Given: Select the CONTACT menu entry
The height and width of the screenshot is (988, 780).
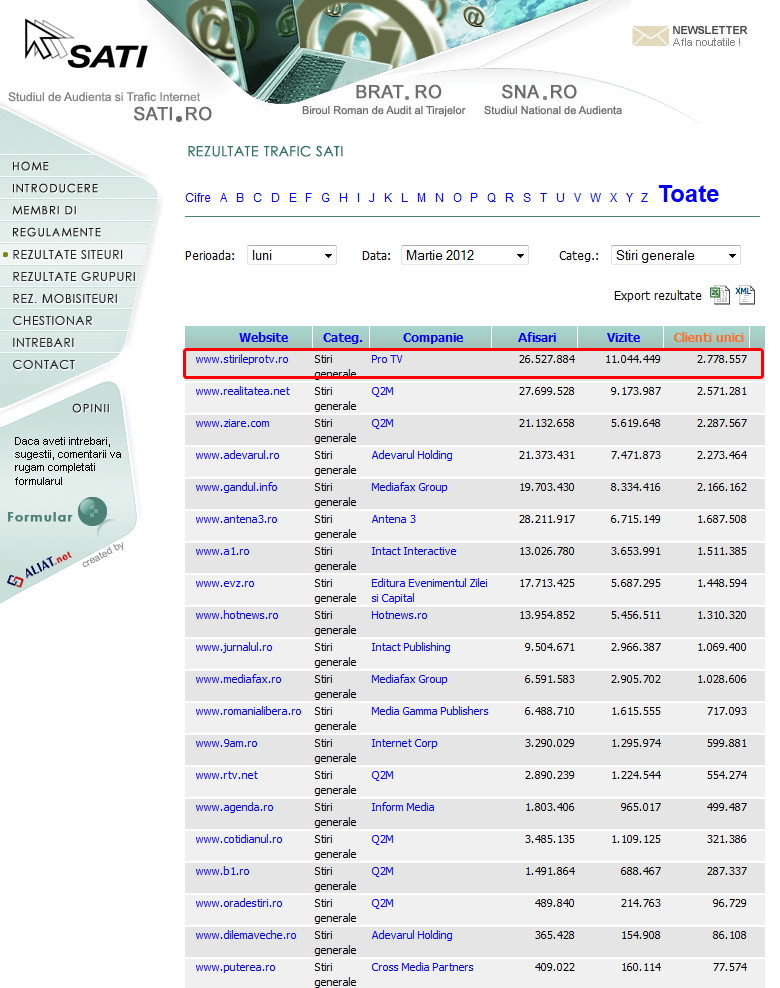Looking at the screenshot, I should pyautogui.click(x=44, y=364).
